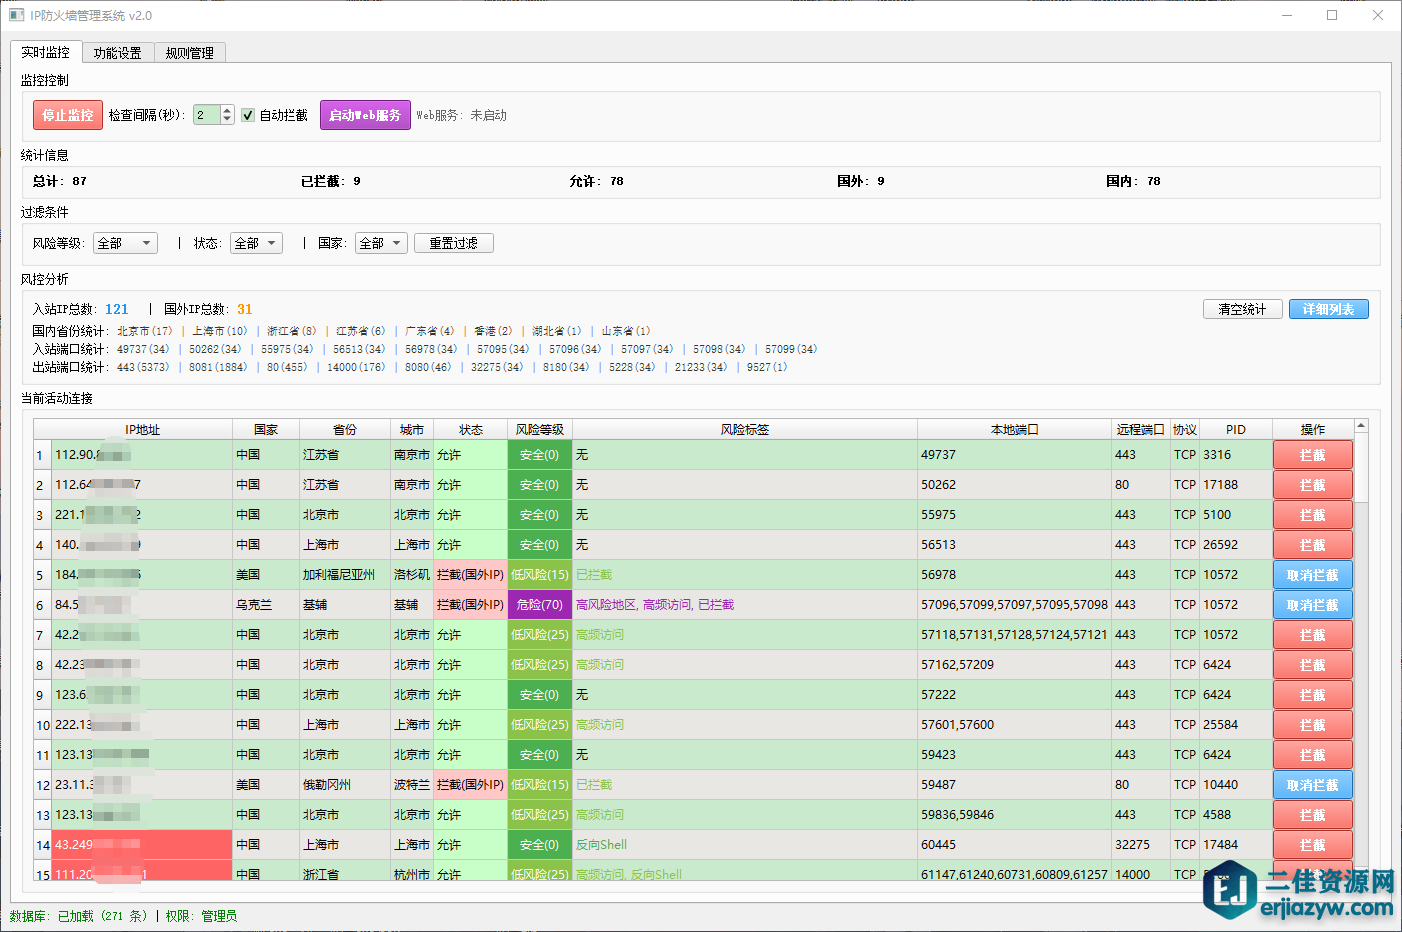Select port cell 57118,57131,57128,57124,57121
The width and height of the screenshot is (1402, 932).
pyautogui.click(x=1014, y=635)
